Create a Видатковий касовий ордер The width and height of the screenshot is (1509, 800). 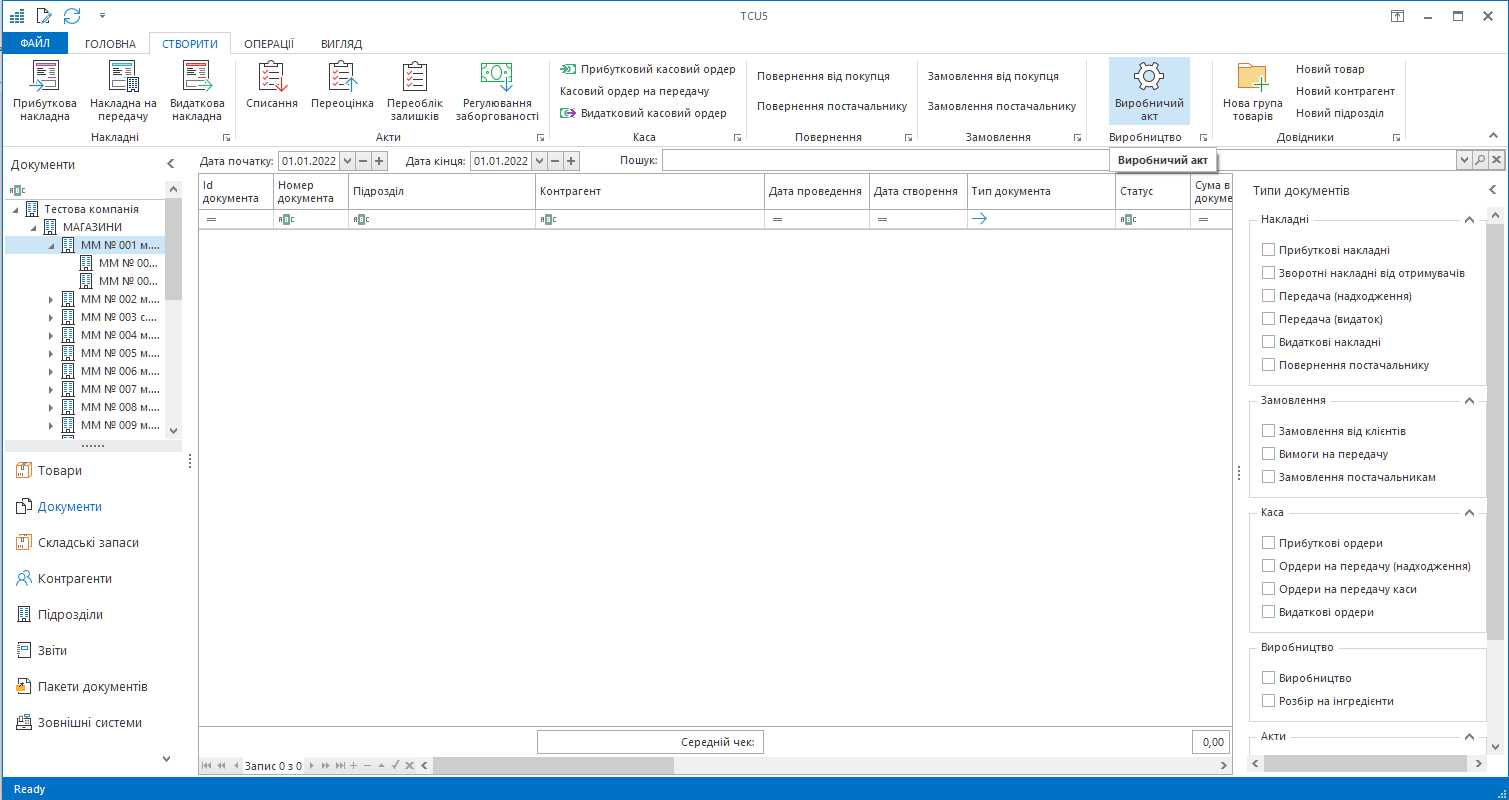click(x=644, y=113)
